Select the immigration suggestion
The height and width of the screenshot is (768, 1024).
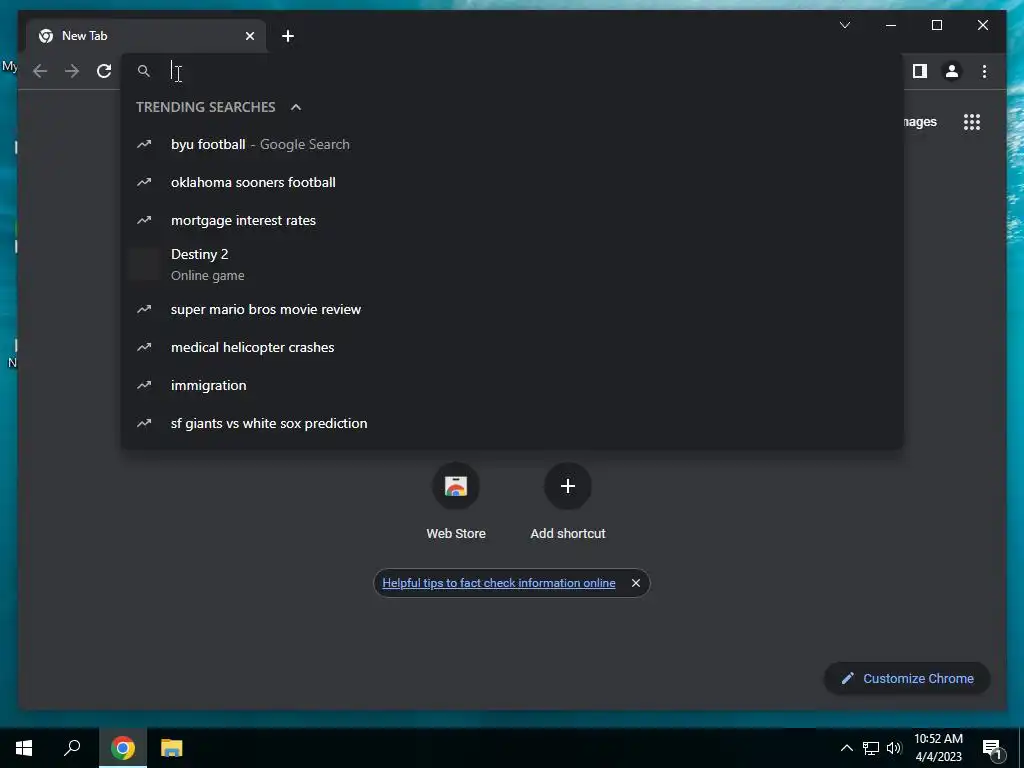point(512,385)
